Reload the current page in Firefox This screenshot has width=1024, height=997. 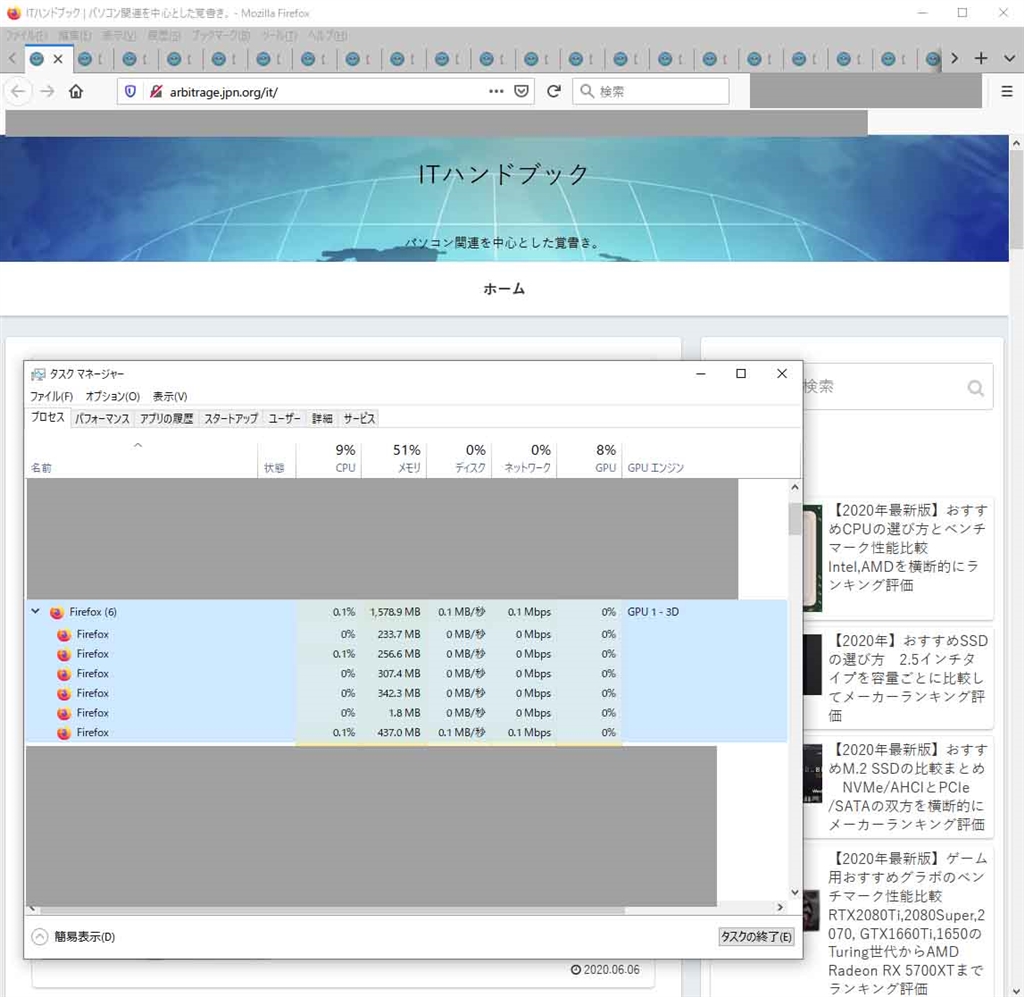point(553,91)
